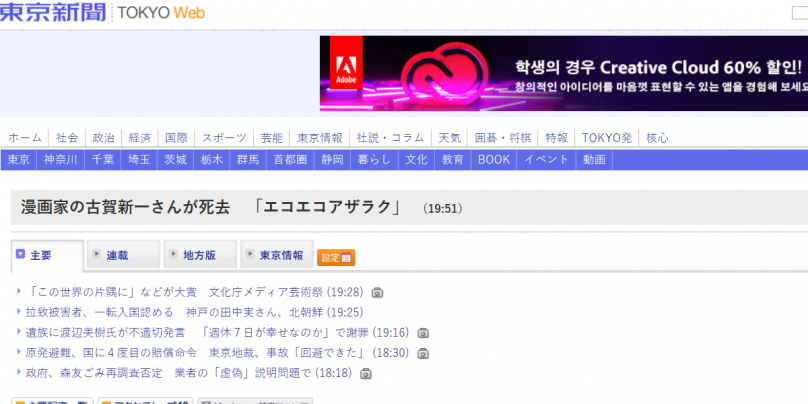Open the 天気 weather menu item
The image size is (808, 404).
[x=449, y=138]
